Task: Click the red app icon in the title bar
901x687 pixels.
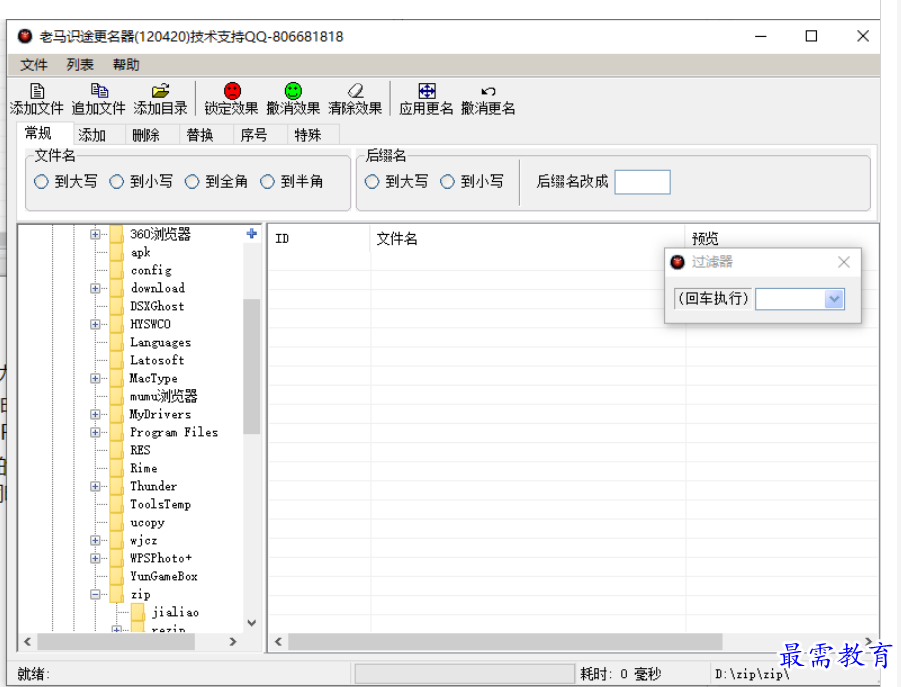Action: (25, 36)
